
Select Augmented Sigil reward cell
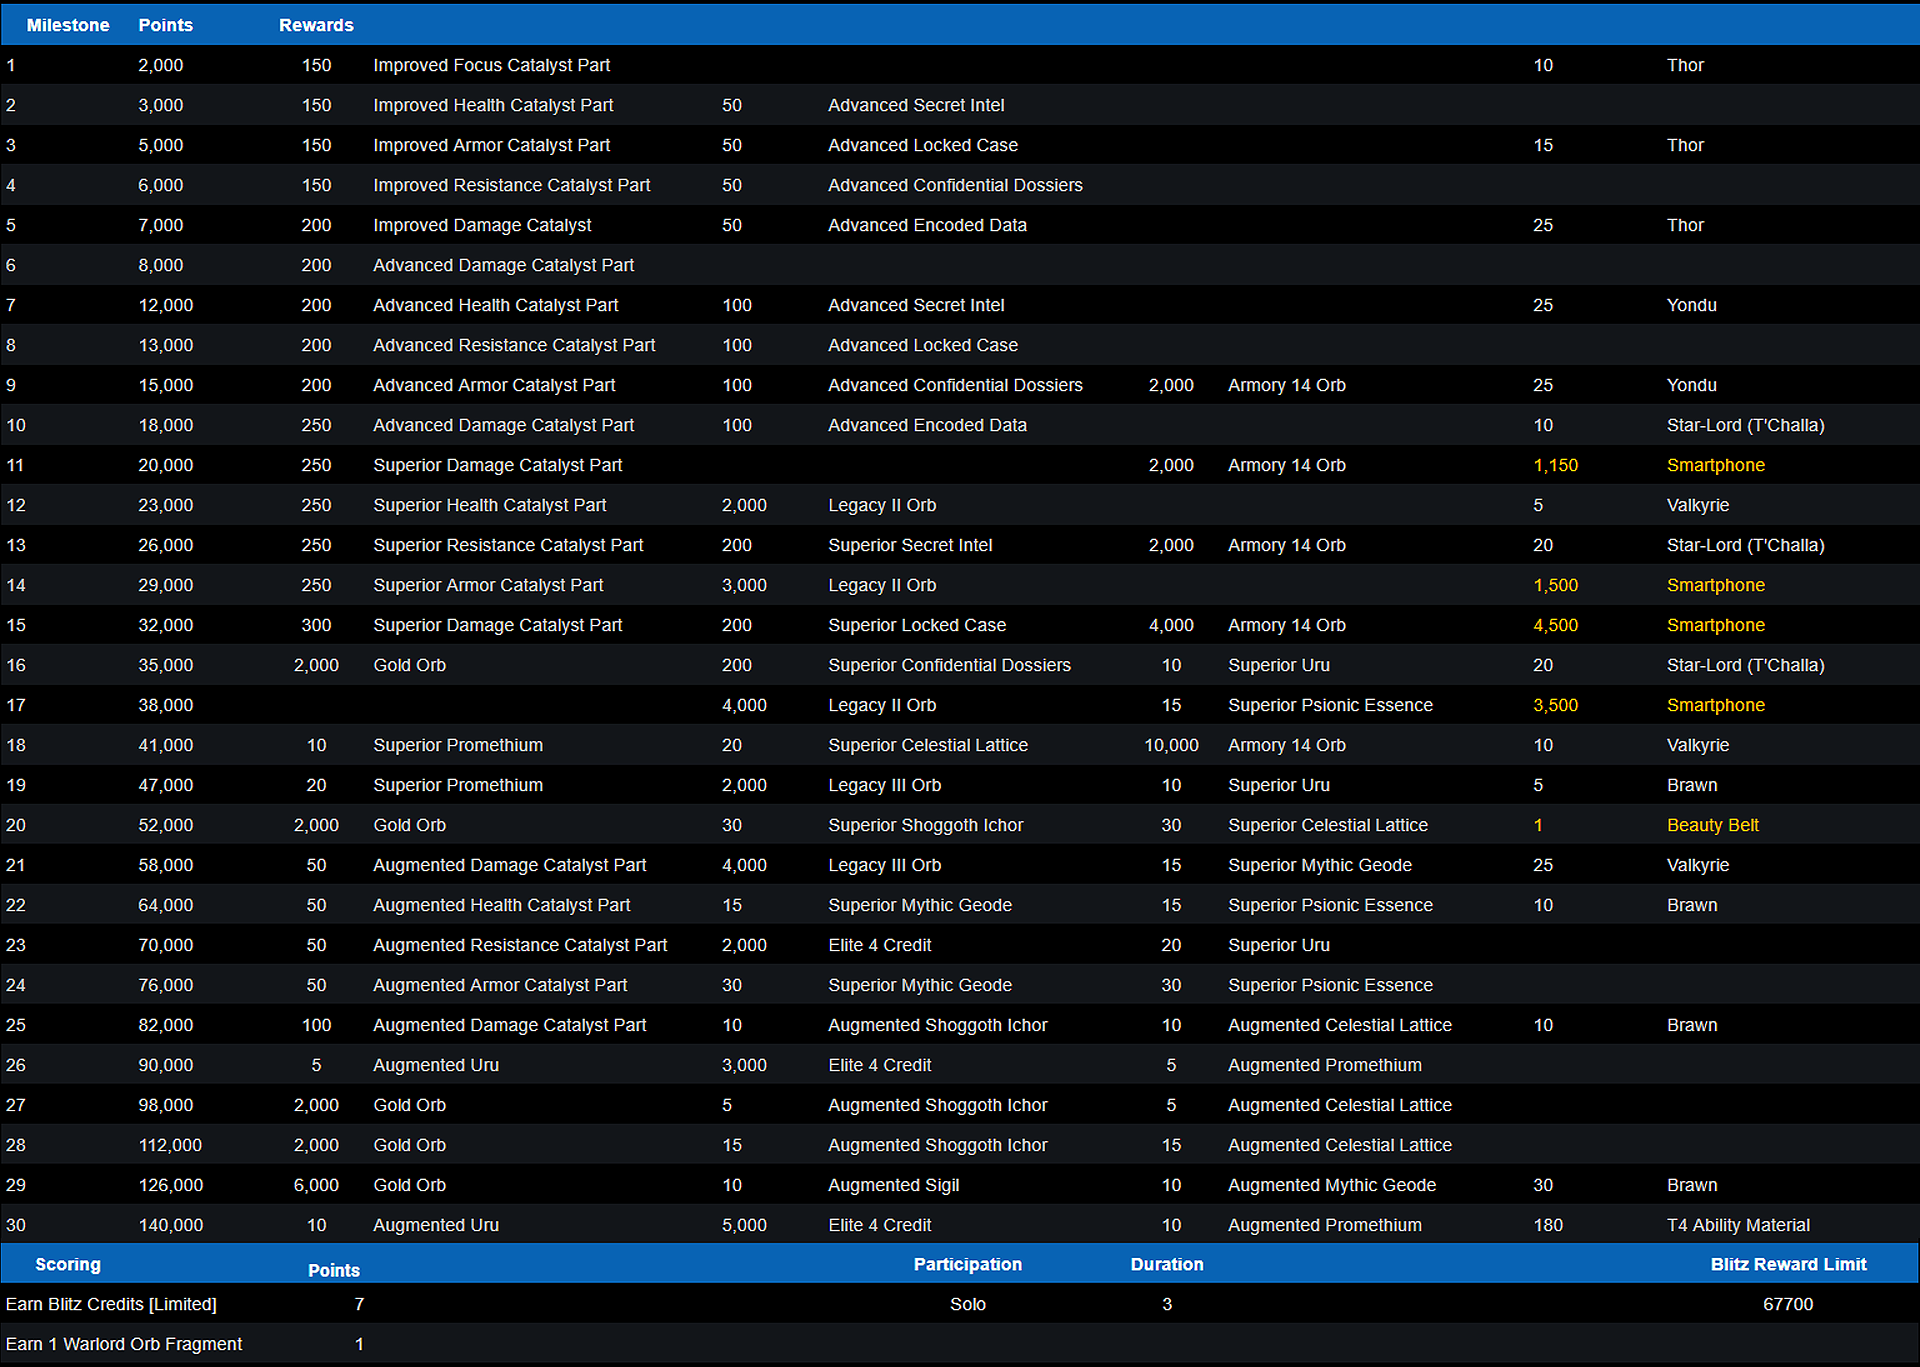tap(893, 1185)
